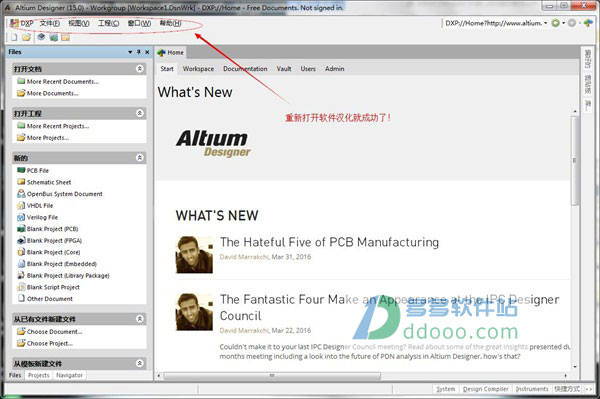Viewport: 600px width, 399px height.
Task: Click the Blank Project (Library Package) icon
Action: pyautogui.click(x=21, y=275)
